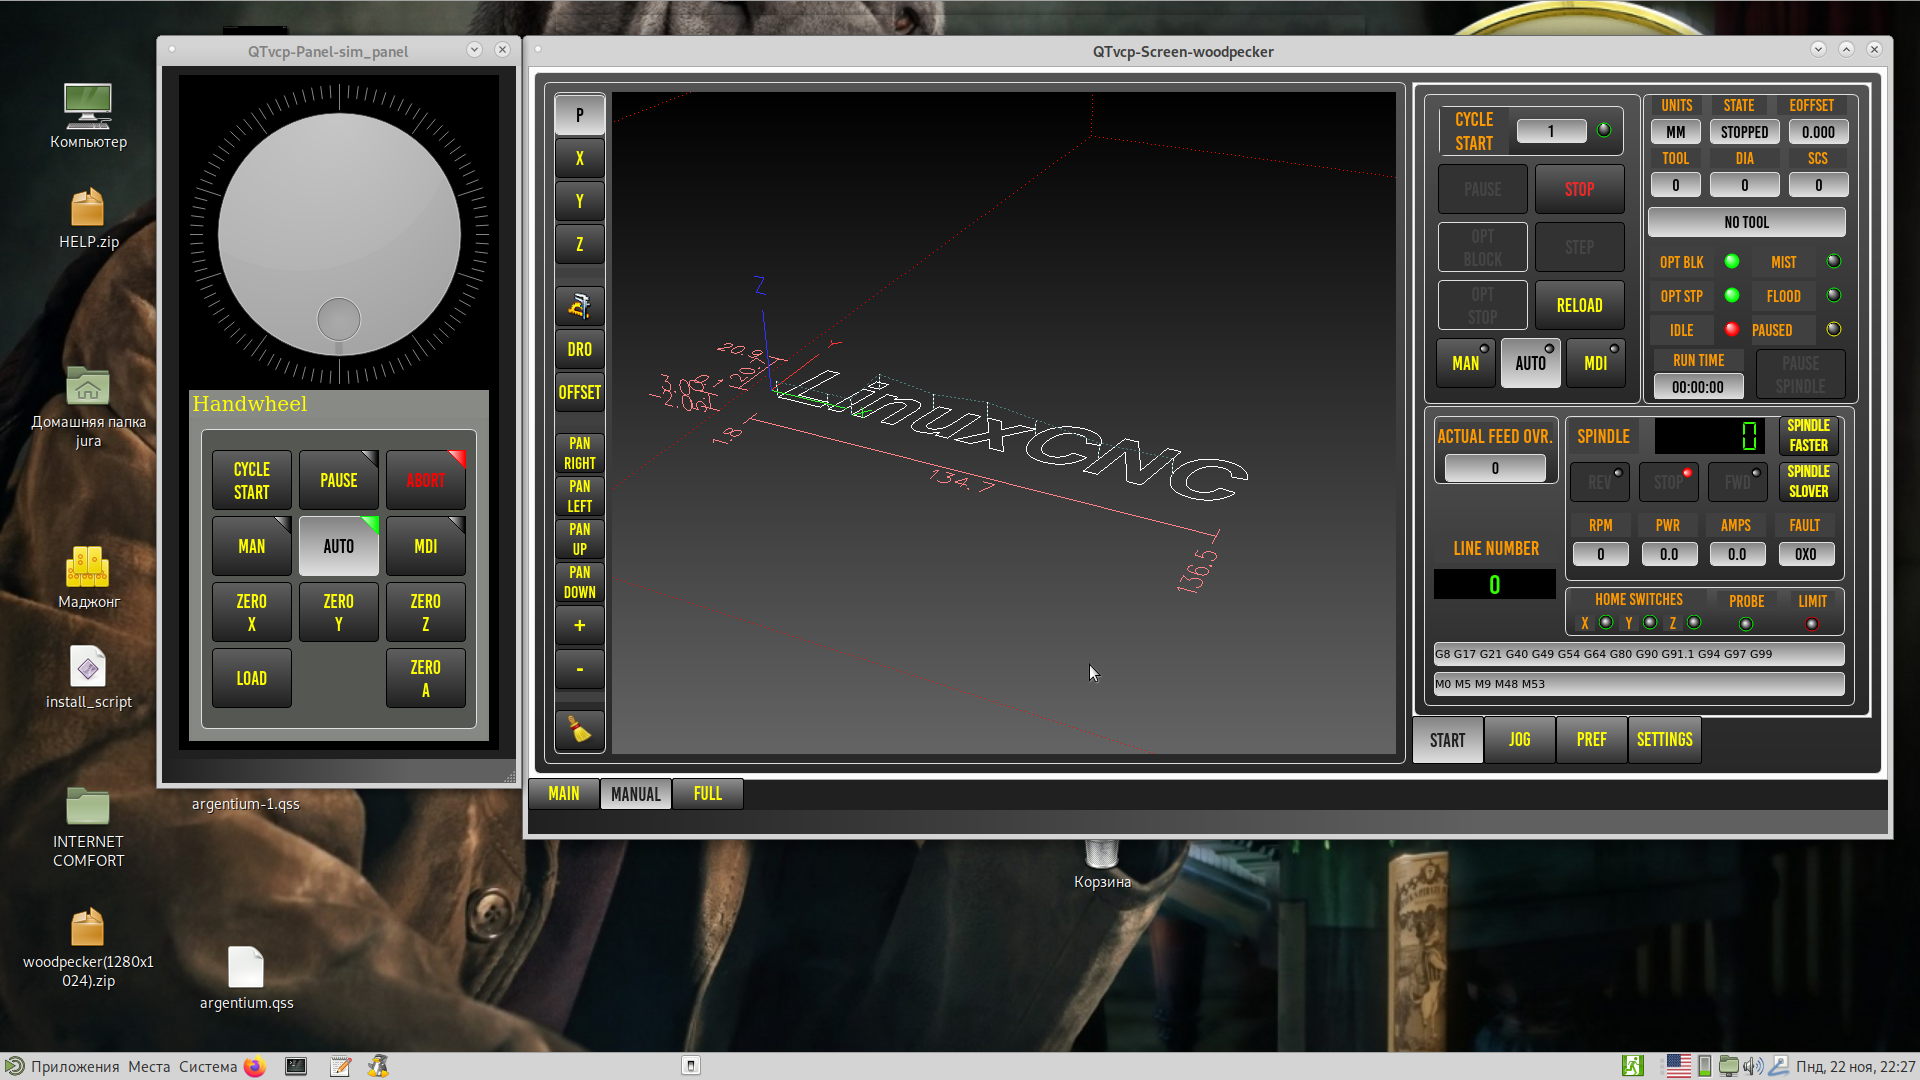Click ZERO X in the sim panel
The width and height of the screenshot is (1920, 1080).
pyautogui.click(x=251, y=612)
